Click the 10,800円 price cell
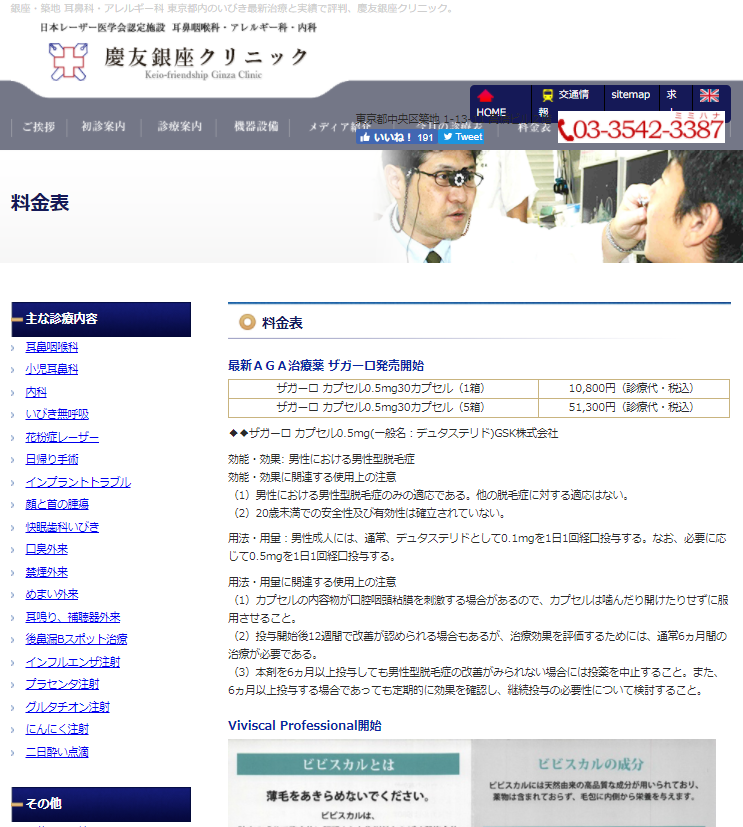 click(x=634, y=388)
